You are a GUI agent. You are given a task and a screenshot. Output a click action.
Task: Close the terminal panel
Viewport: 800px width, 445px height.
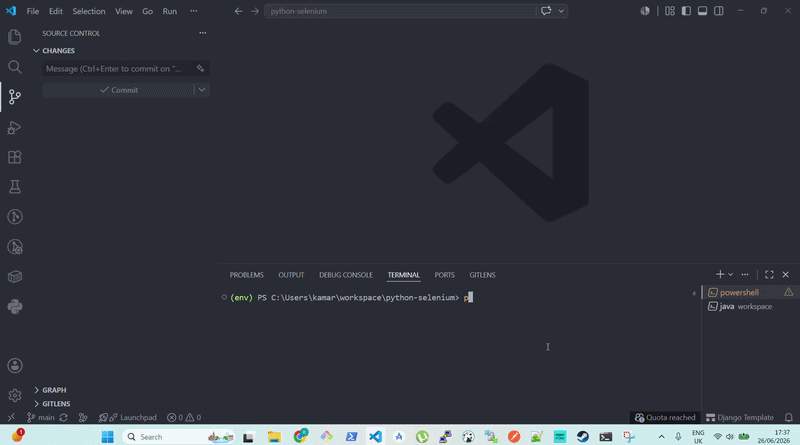point(786,275)
